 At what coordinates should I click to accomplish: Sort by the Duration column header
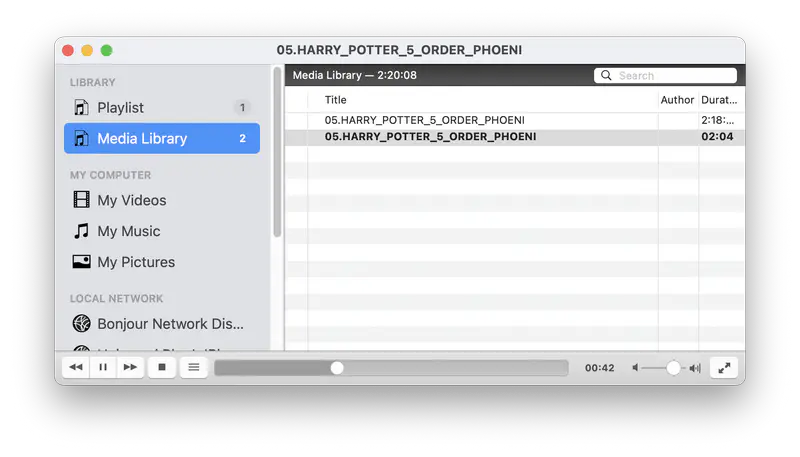tap(719, 100)
